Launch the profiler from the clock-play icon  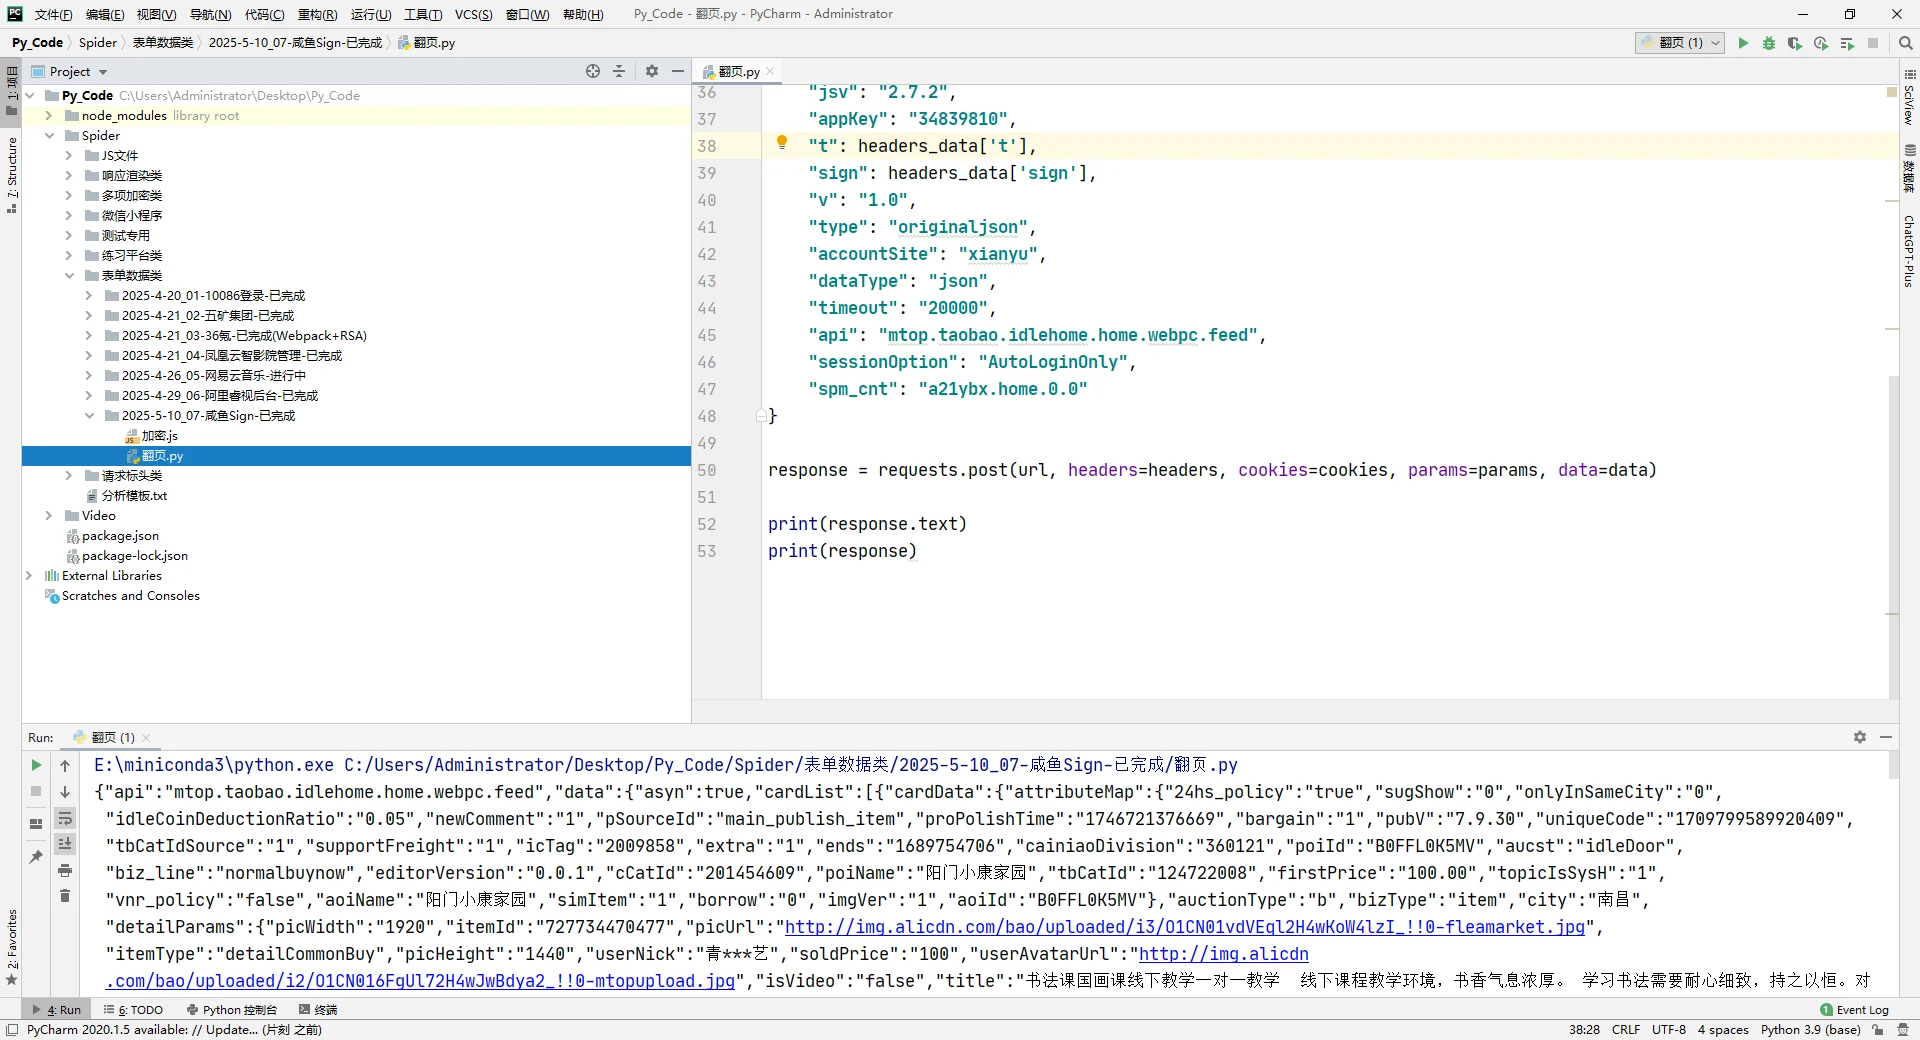pos(1821,43)
